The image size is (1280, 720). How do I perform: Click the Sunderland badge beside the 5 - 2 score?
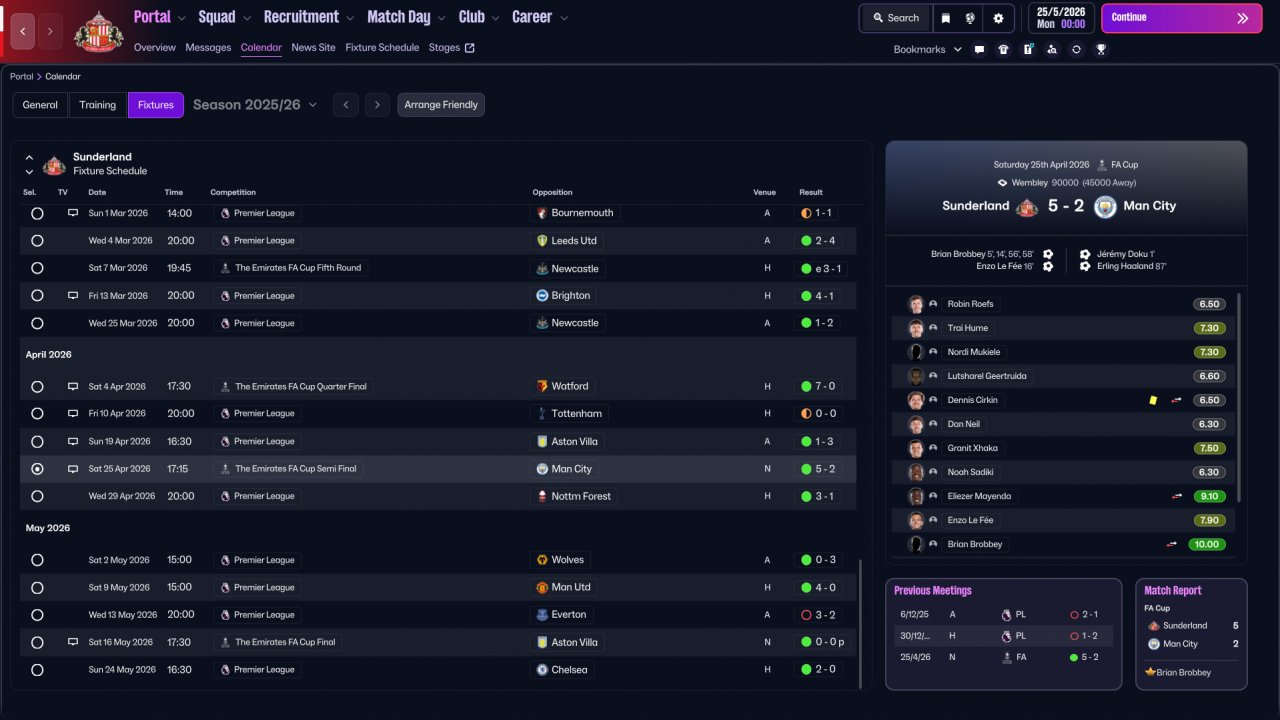pos(1027,206)
